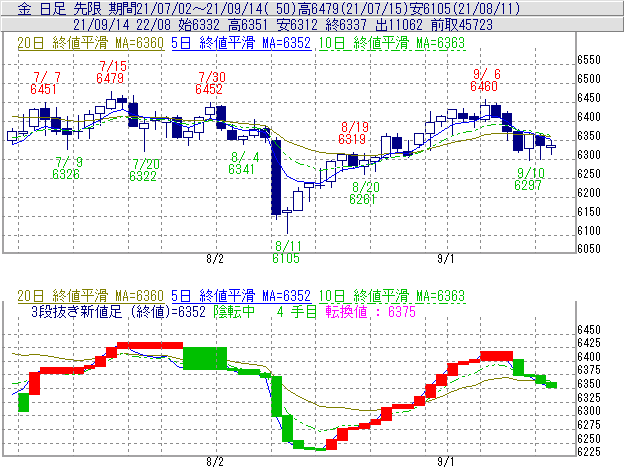This screenshot has width=624, height=475.
Task: Click the 9/10 6297 low annotation
Action: coord(528,179)
